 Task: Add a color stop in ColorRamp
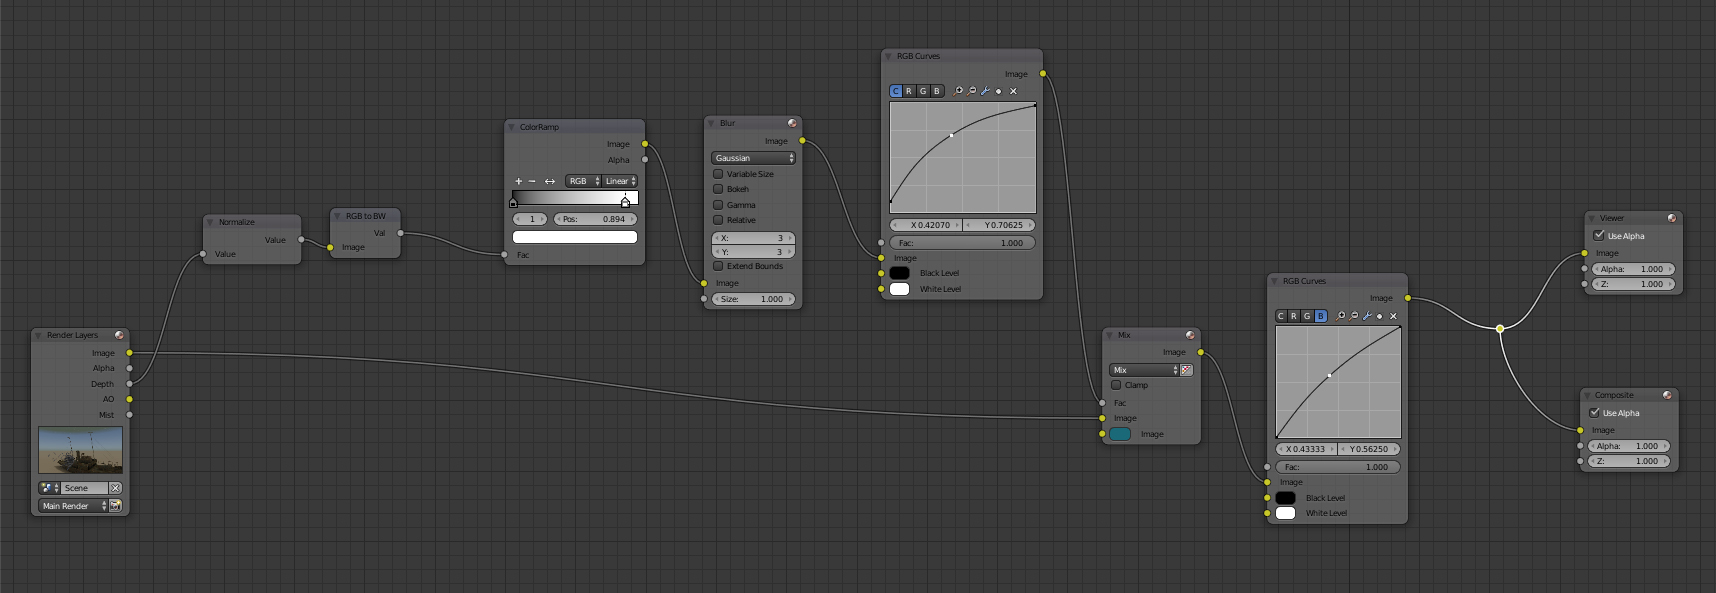click(518, 181)
